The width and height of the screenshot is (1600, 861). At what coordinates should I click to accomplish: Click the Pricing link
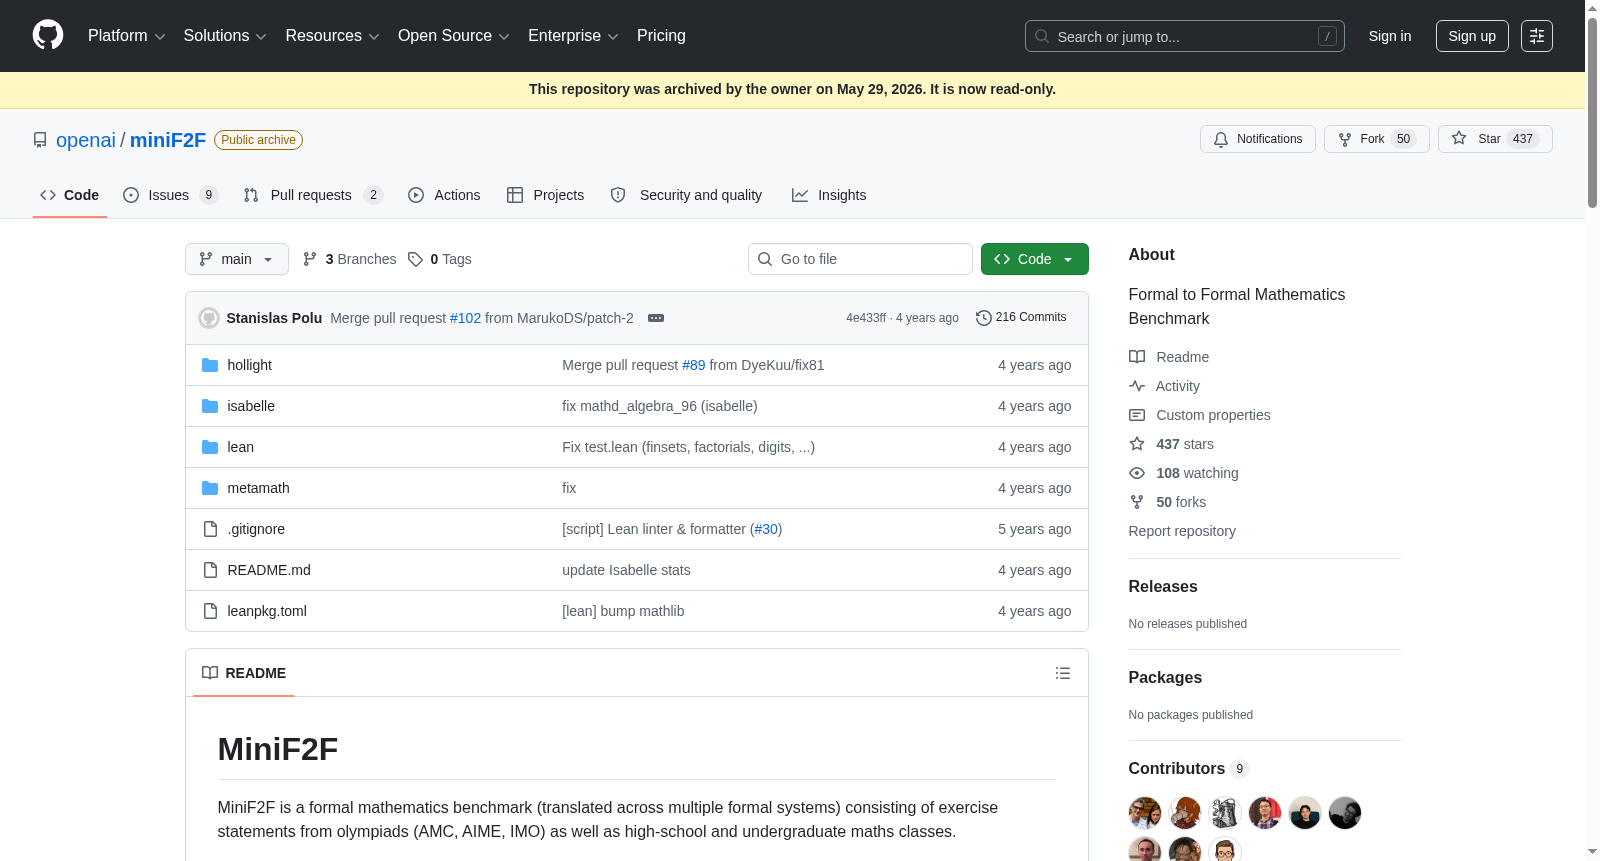click(661, 36)
